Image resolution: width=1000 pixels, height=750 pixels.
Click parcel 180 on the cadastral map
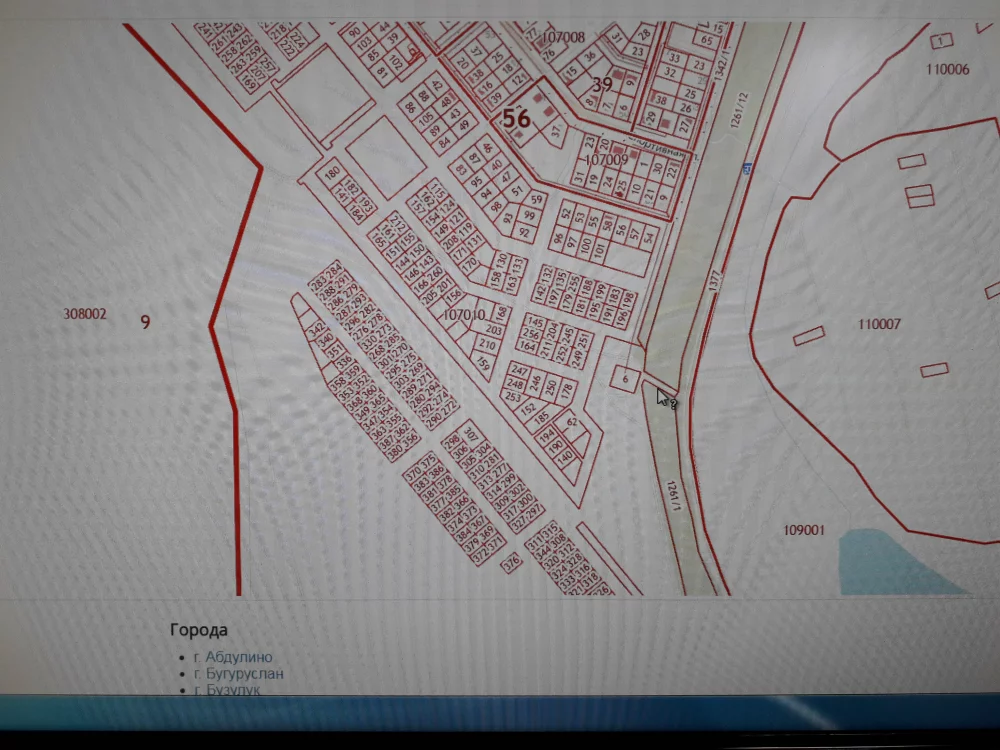pos(332,173)
